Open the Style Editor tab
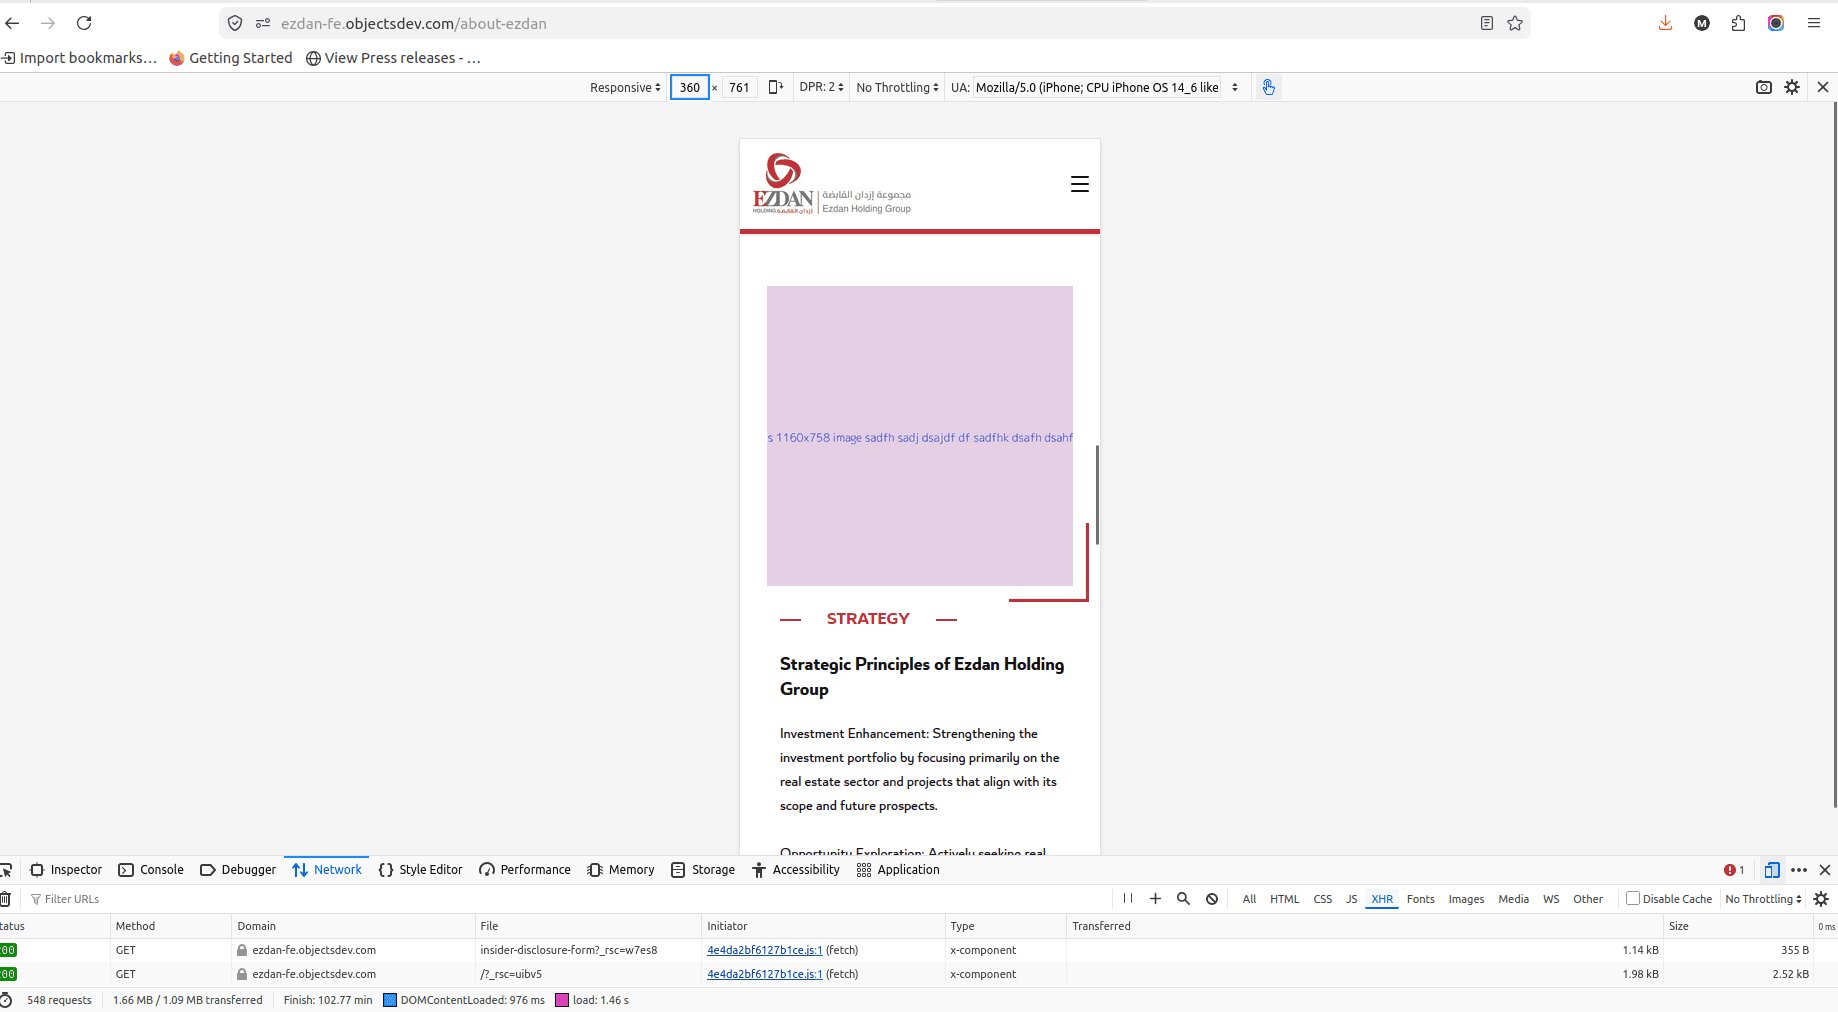This screenshot has height=1012, width=1838. click(421, 870)
